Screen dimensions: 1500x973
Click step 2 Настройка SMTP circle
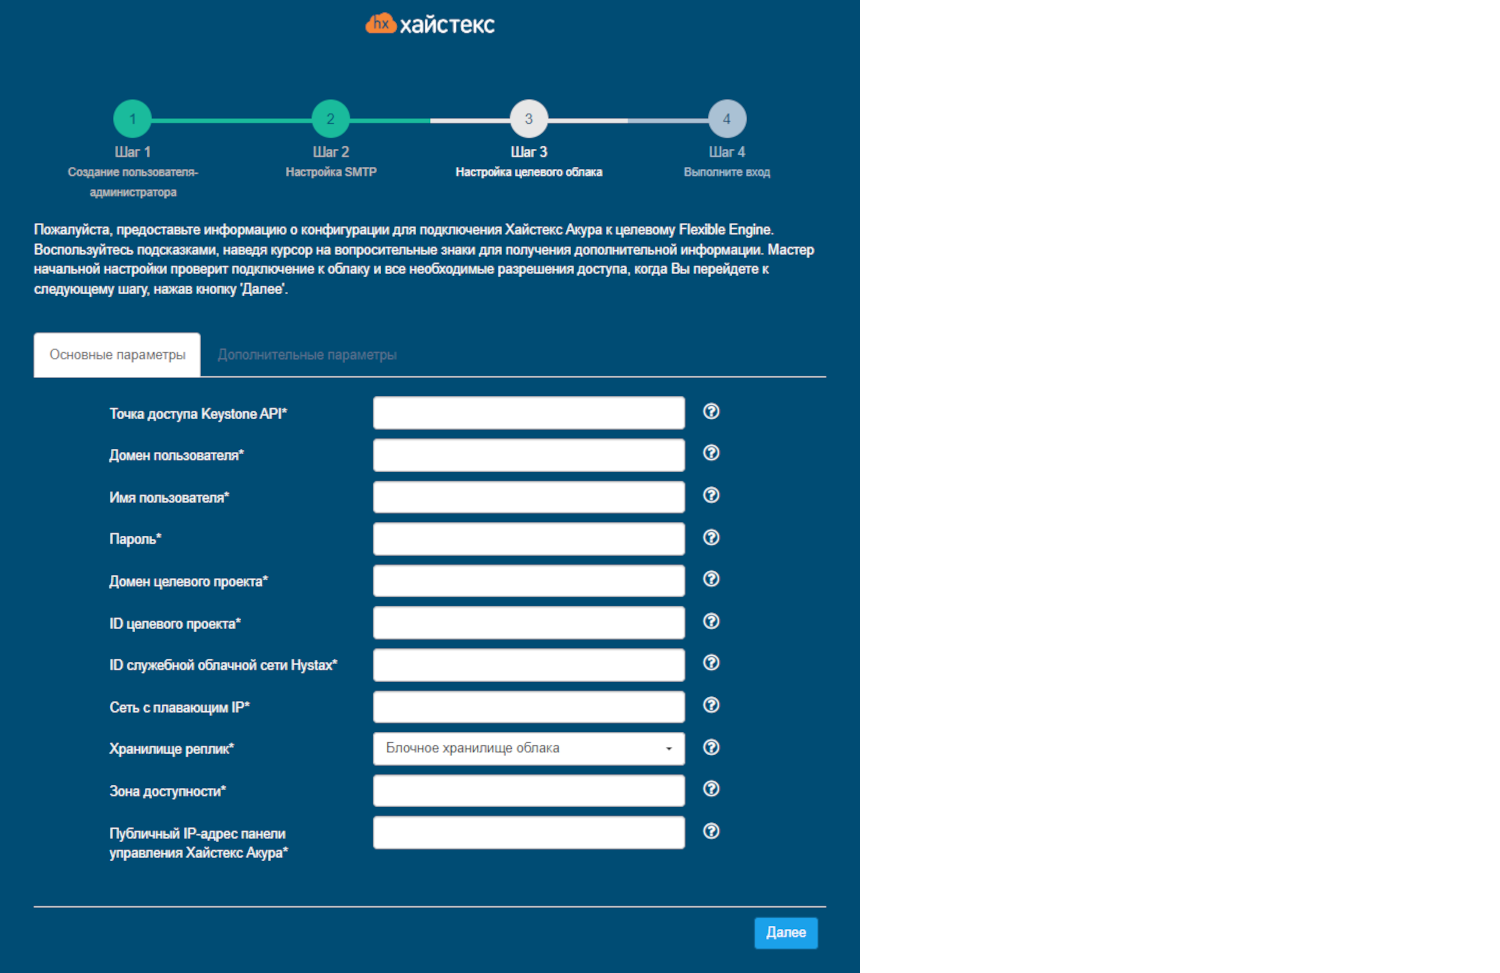[x=330, y=119]
